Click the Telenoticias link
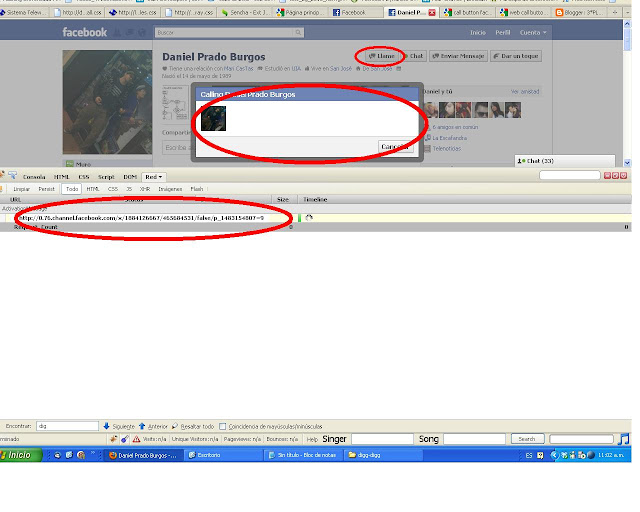This screenshot has width=640, height=512. pyautogui.click(x=447, y=149)
